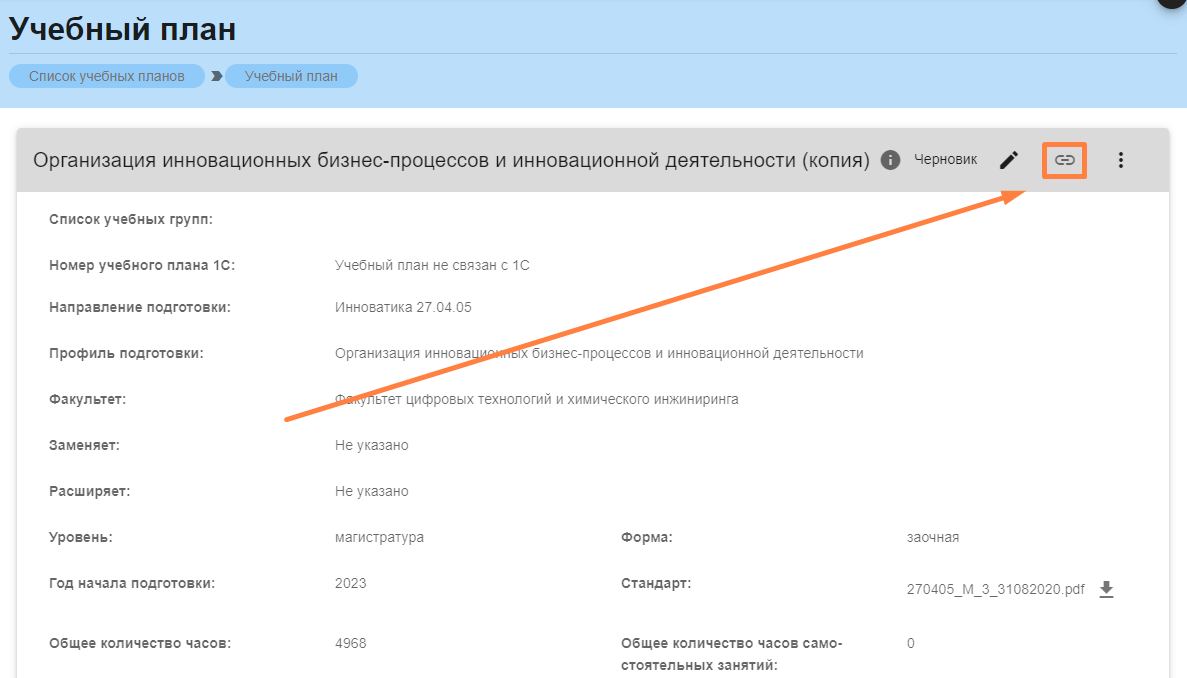
Task: Click the Учебный план page heading
Action: click(x=122, y=29)
